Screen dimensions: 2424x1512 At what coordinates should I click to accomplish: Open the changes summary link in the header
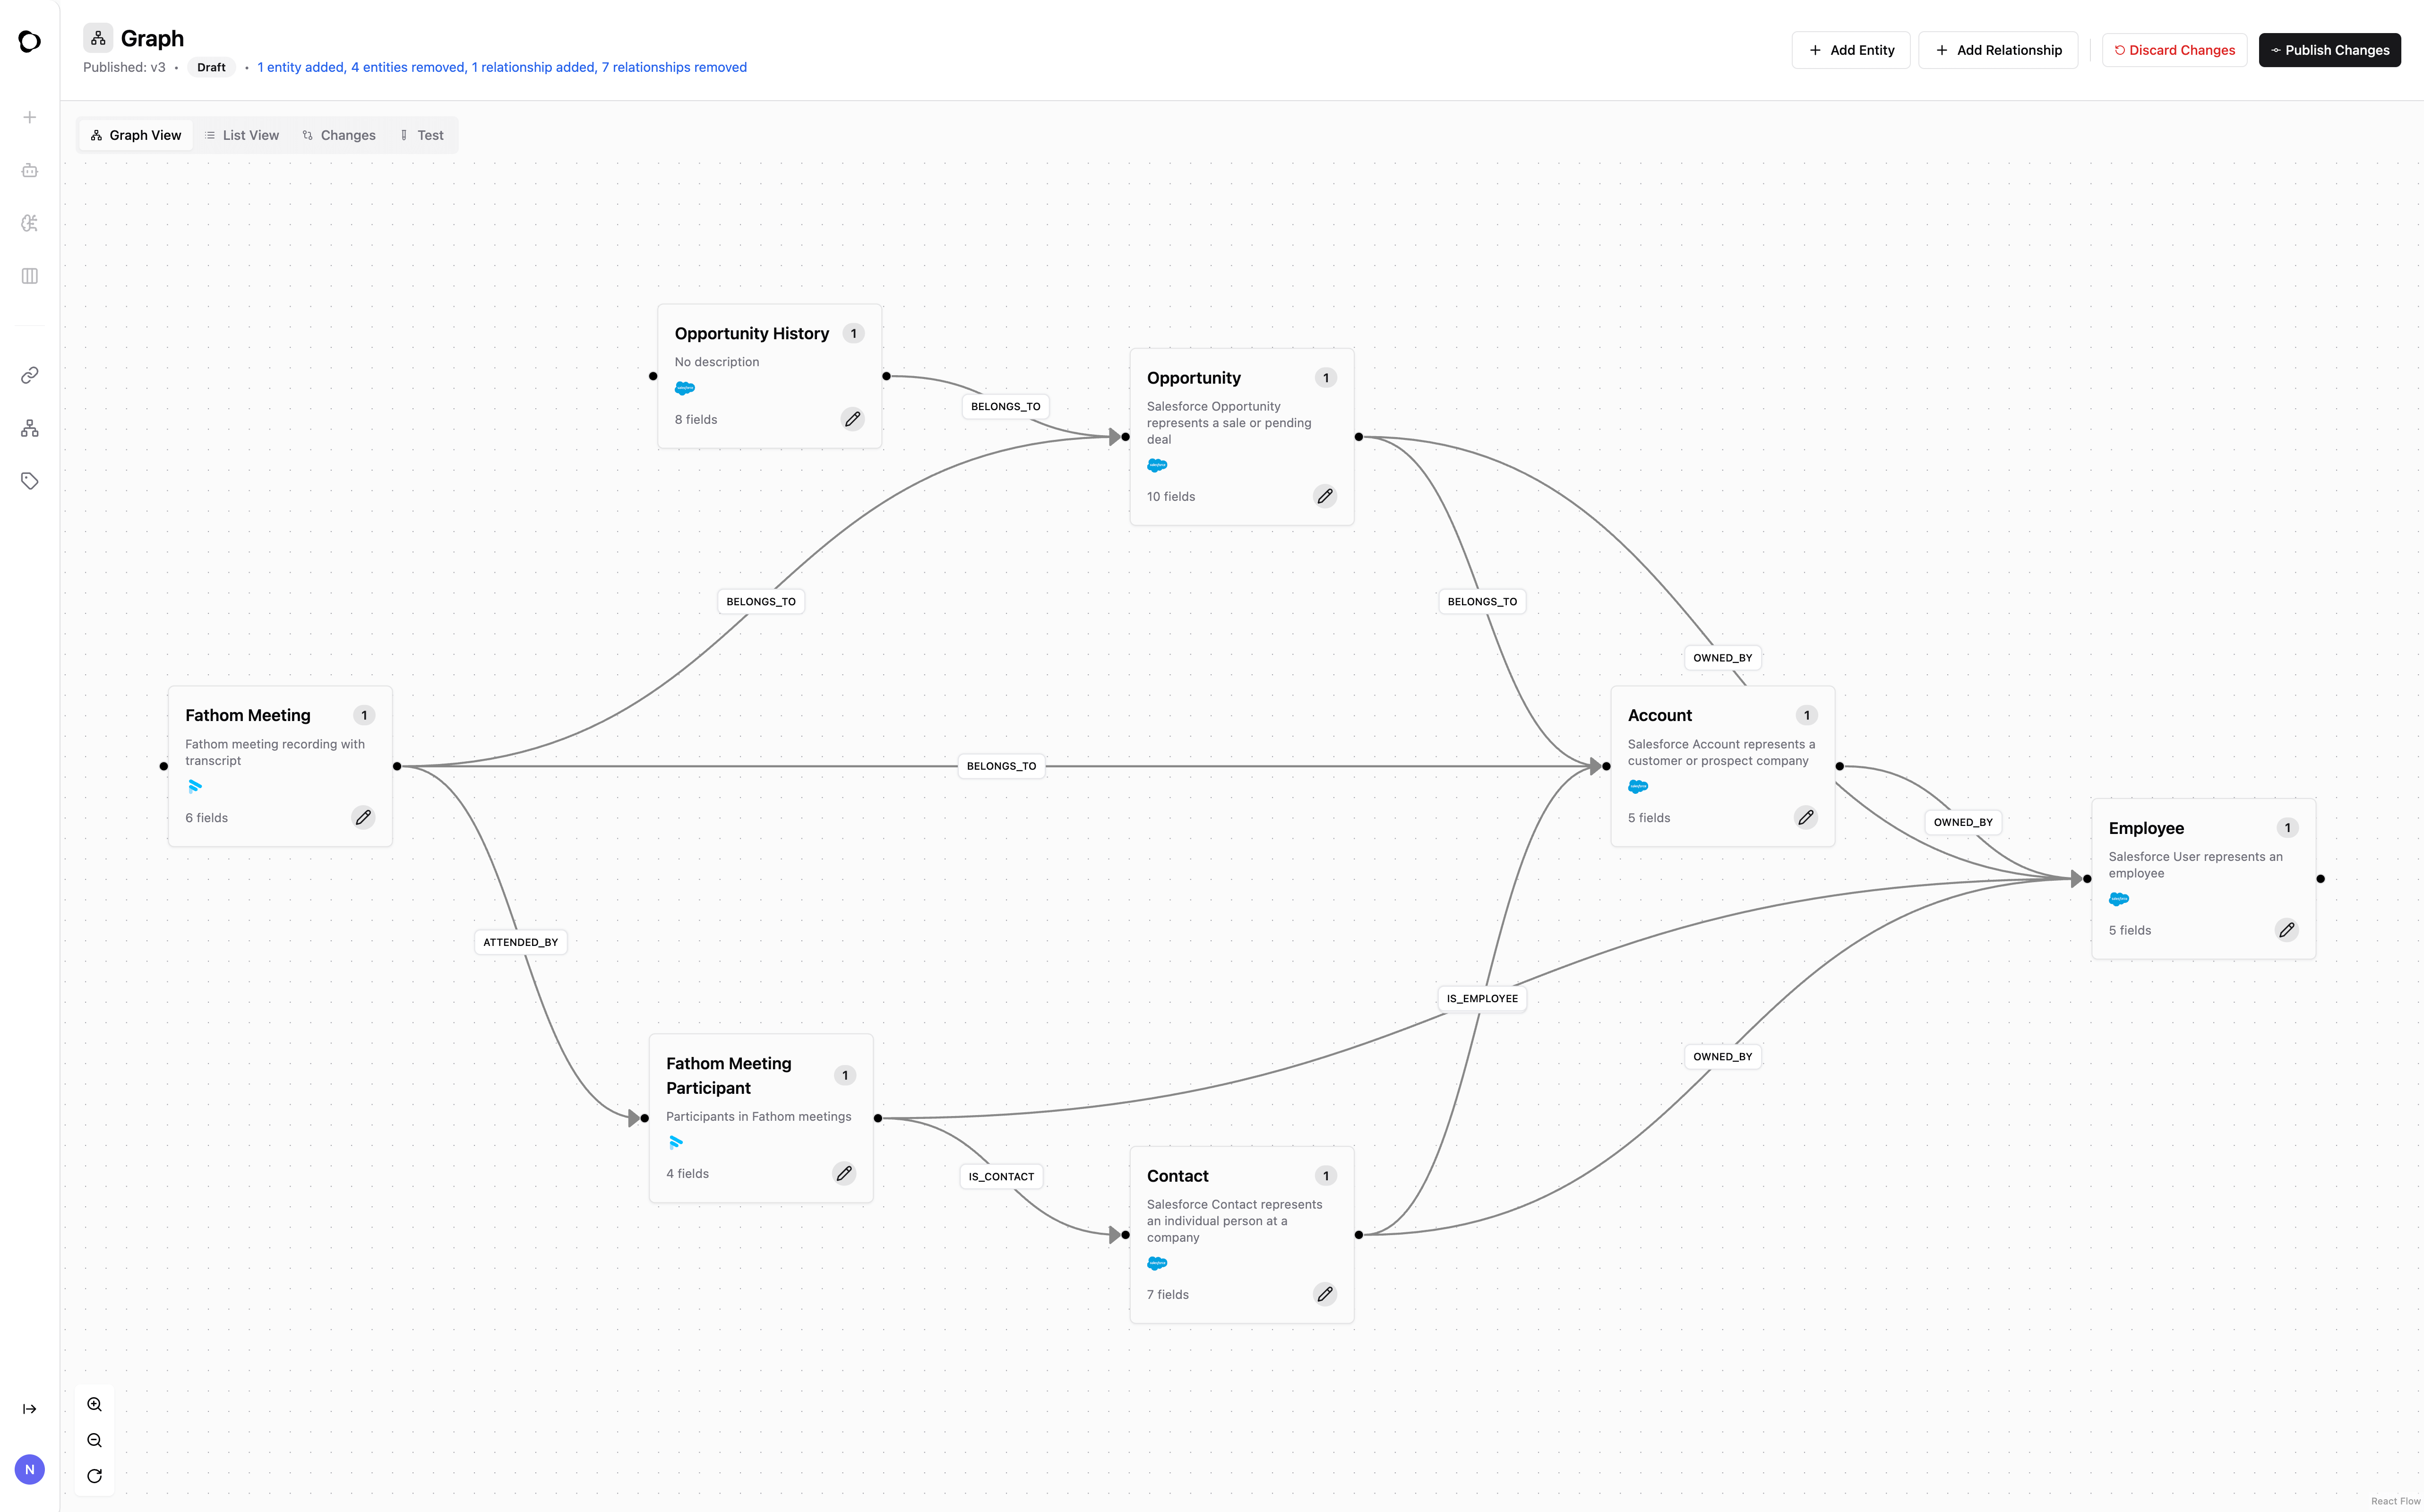click(x=502, y=67)
